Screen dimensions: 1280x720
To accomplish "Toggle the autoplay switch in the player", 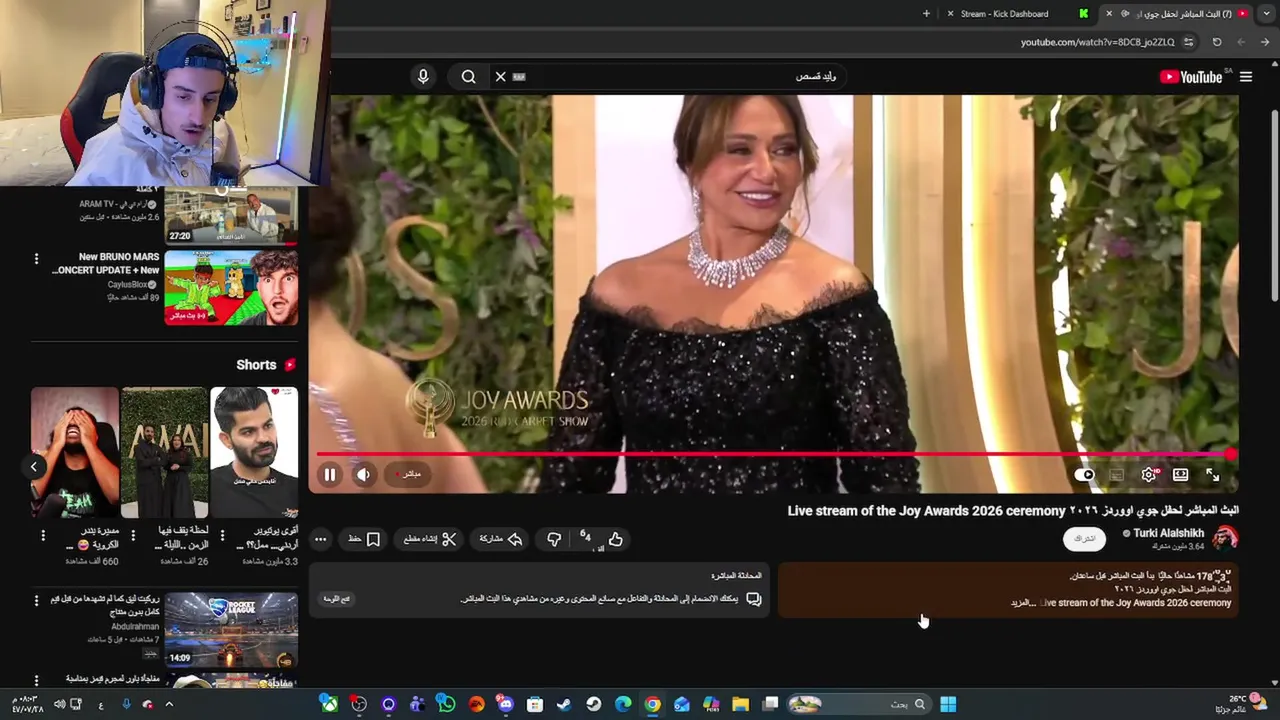I will coord(1085,475).
